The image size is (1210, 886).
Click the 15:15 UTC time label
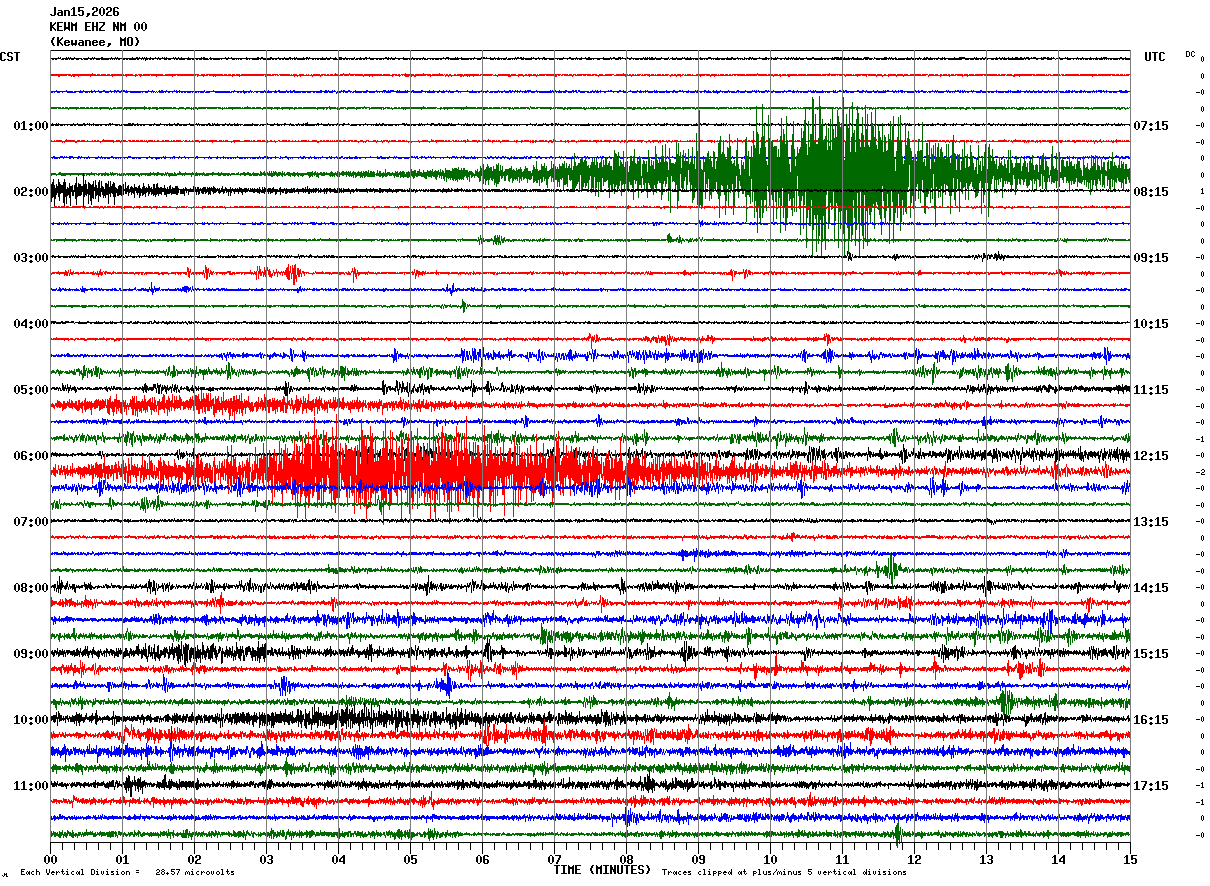1150,654
